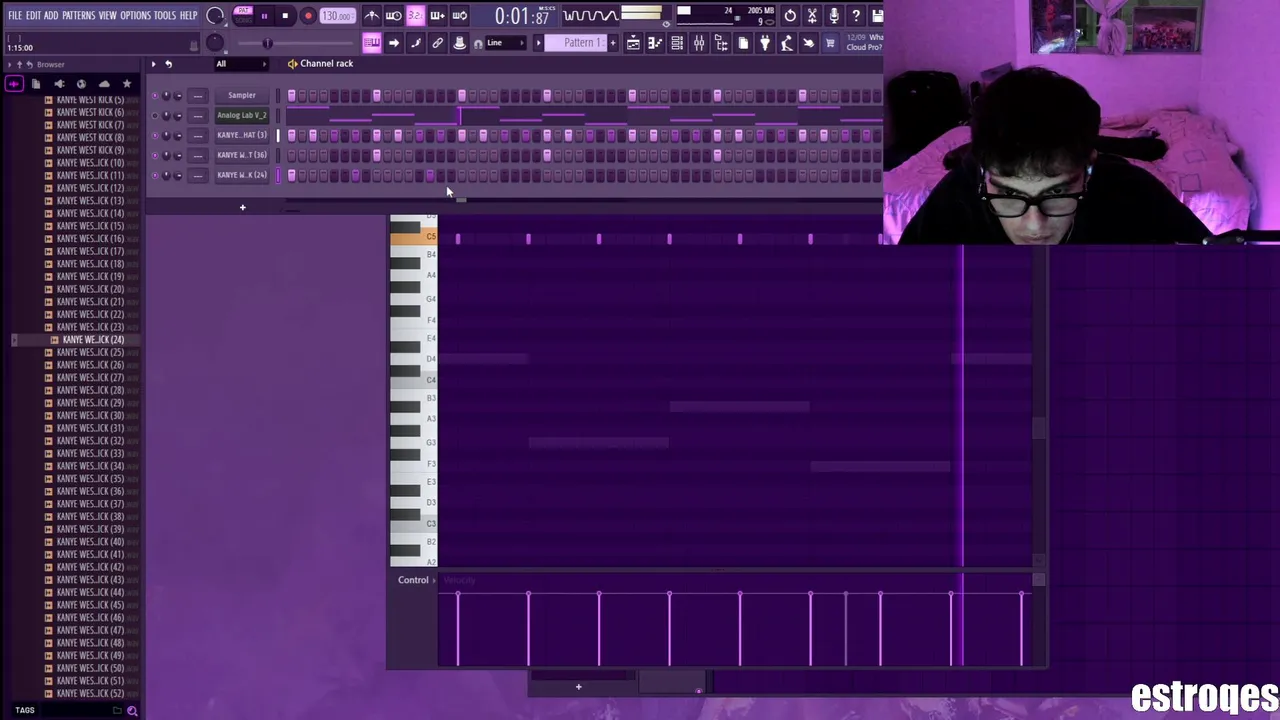Open the help question mark icon
Viewport: 1280px width, 720px height.
[x=856, y=15]
